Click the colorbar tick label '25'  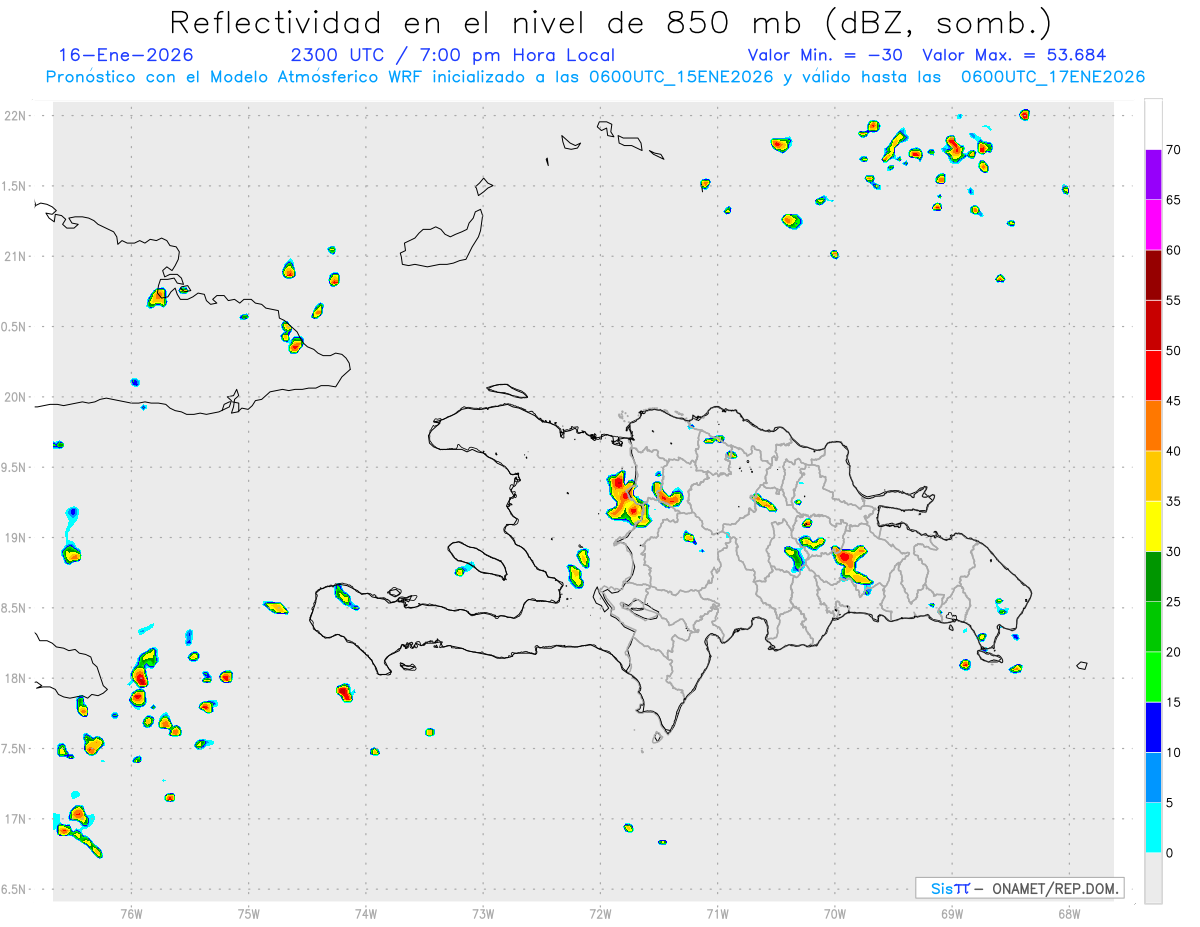(1173, 601)
